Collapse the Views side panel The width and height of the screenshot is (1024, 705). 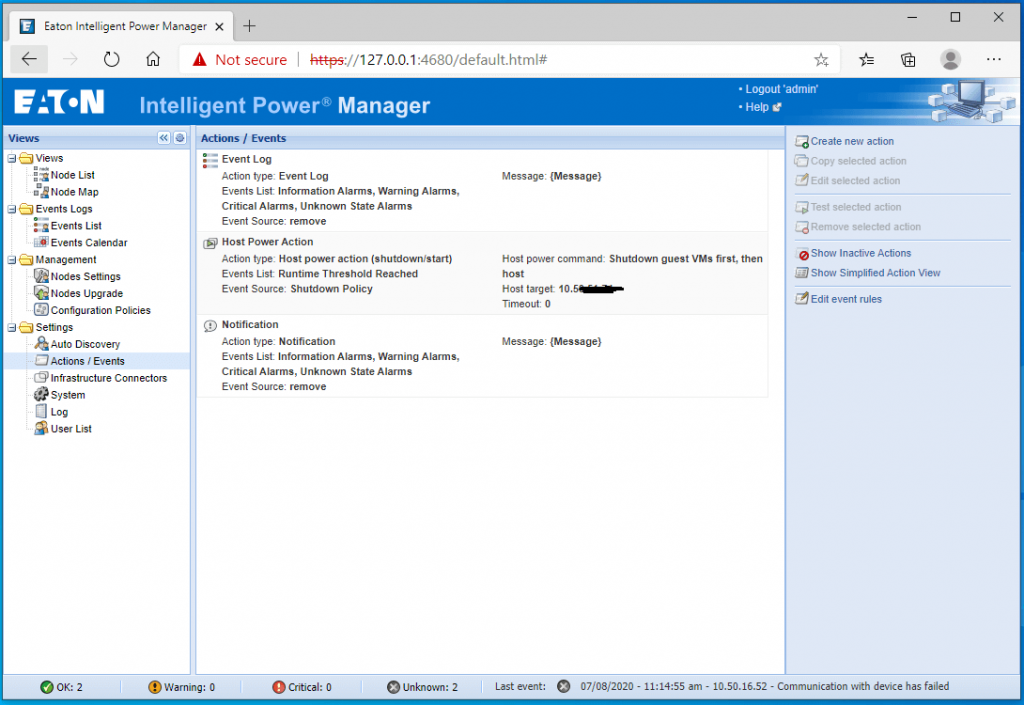click(x=164, y=138)
